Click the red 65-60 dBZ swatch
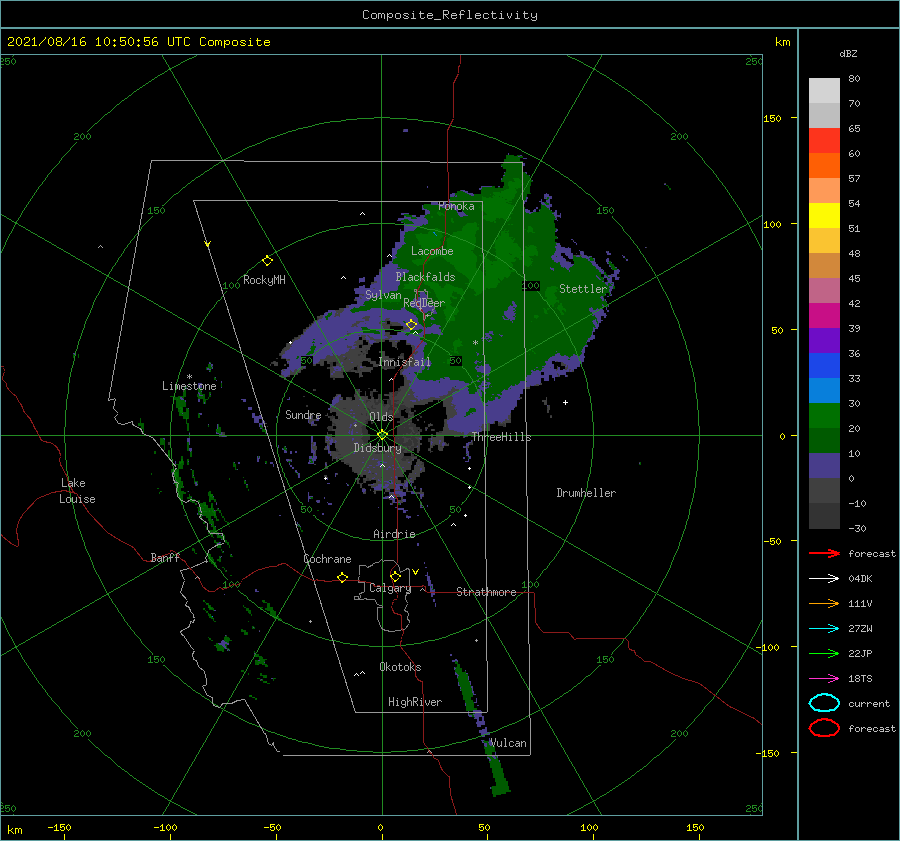Image resolution: width=900 pixels, height=841 pixels. point(824,140)
